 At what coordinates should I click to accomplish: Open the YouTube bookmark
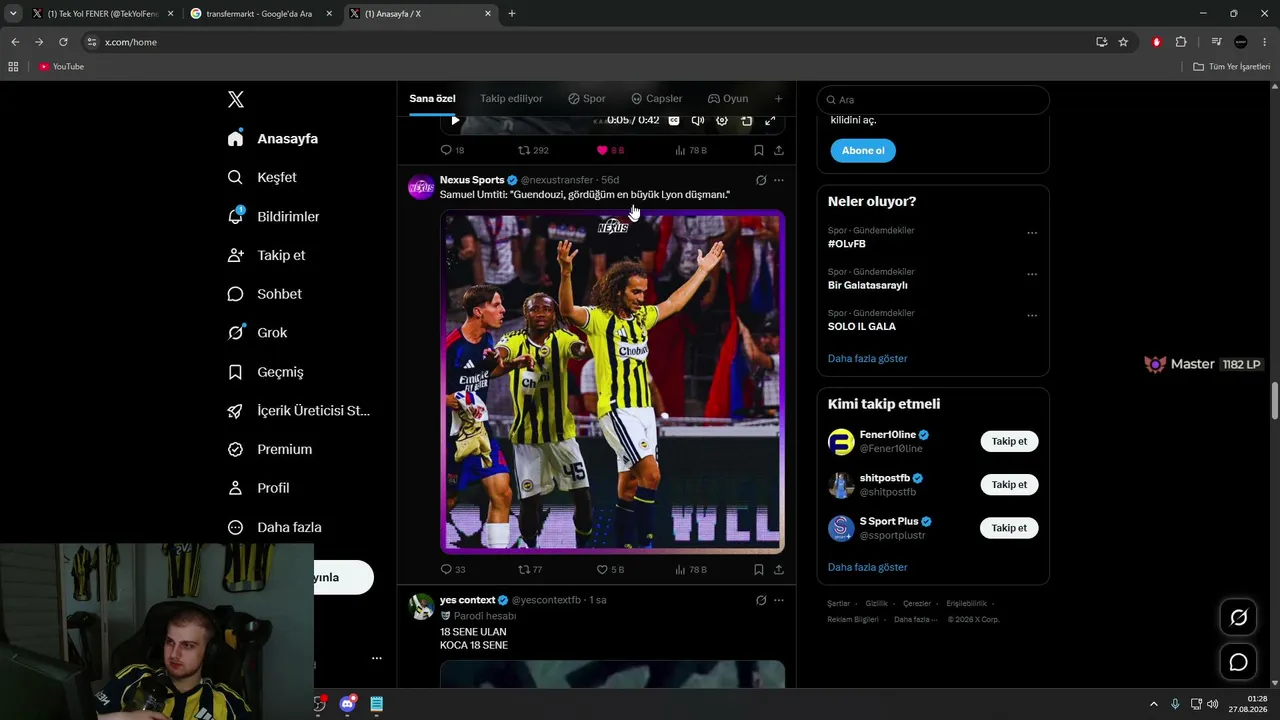(61, 67)
